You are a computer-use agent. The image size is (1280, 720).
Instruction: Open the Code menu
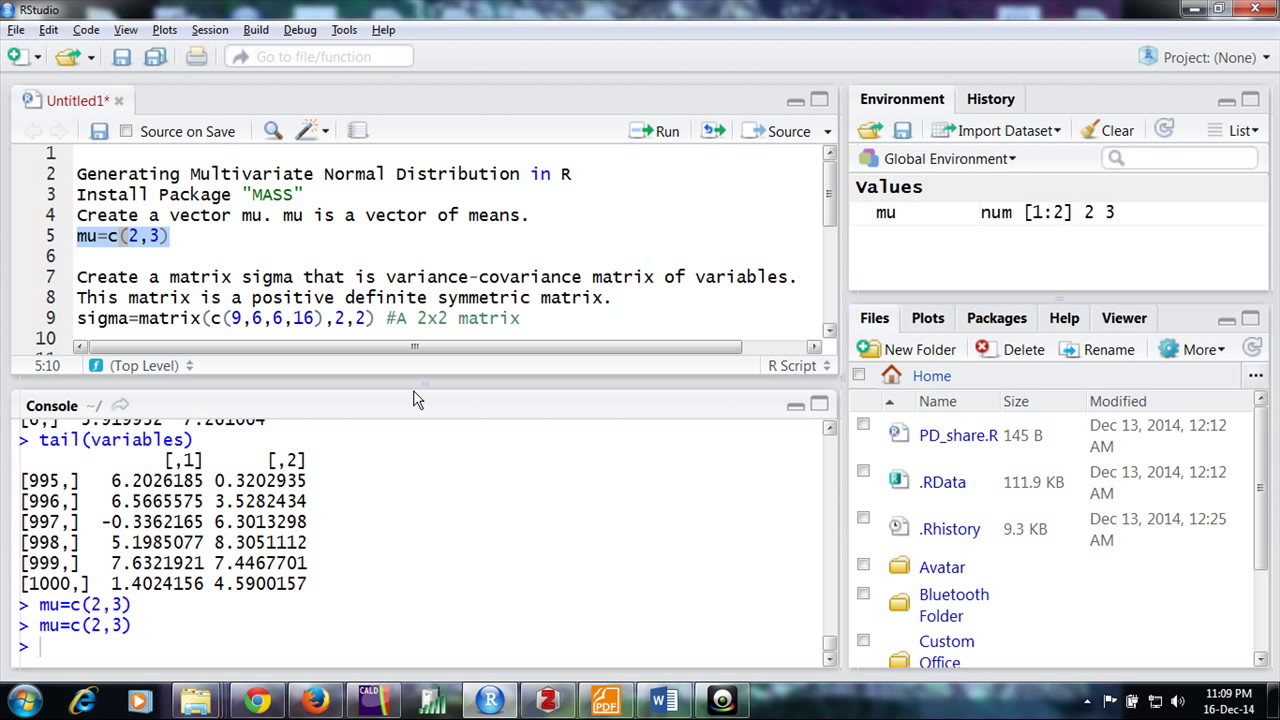[x=86, y=30]
